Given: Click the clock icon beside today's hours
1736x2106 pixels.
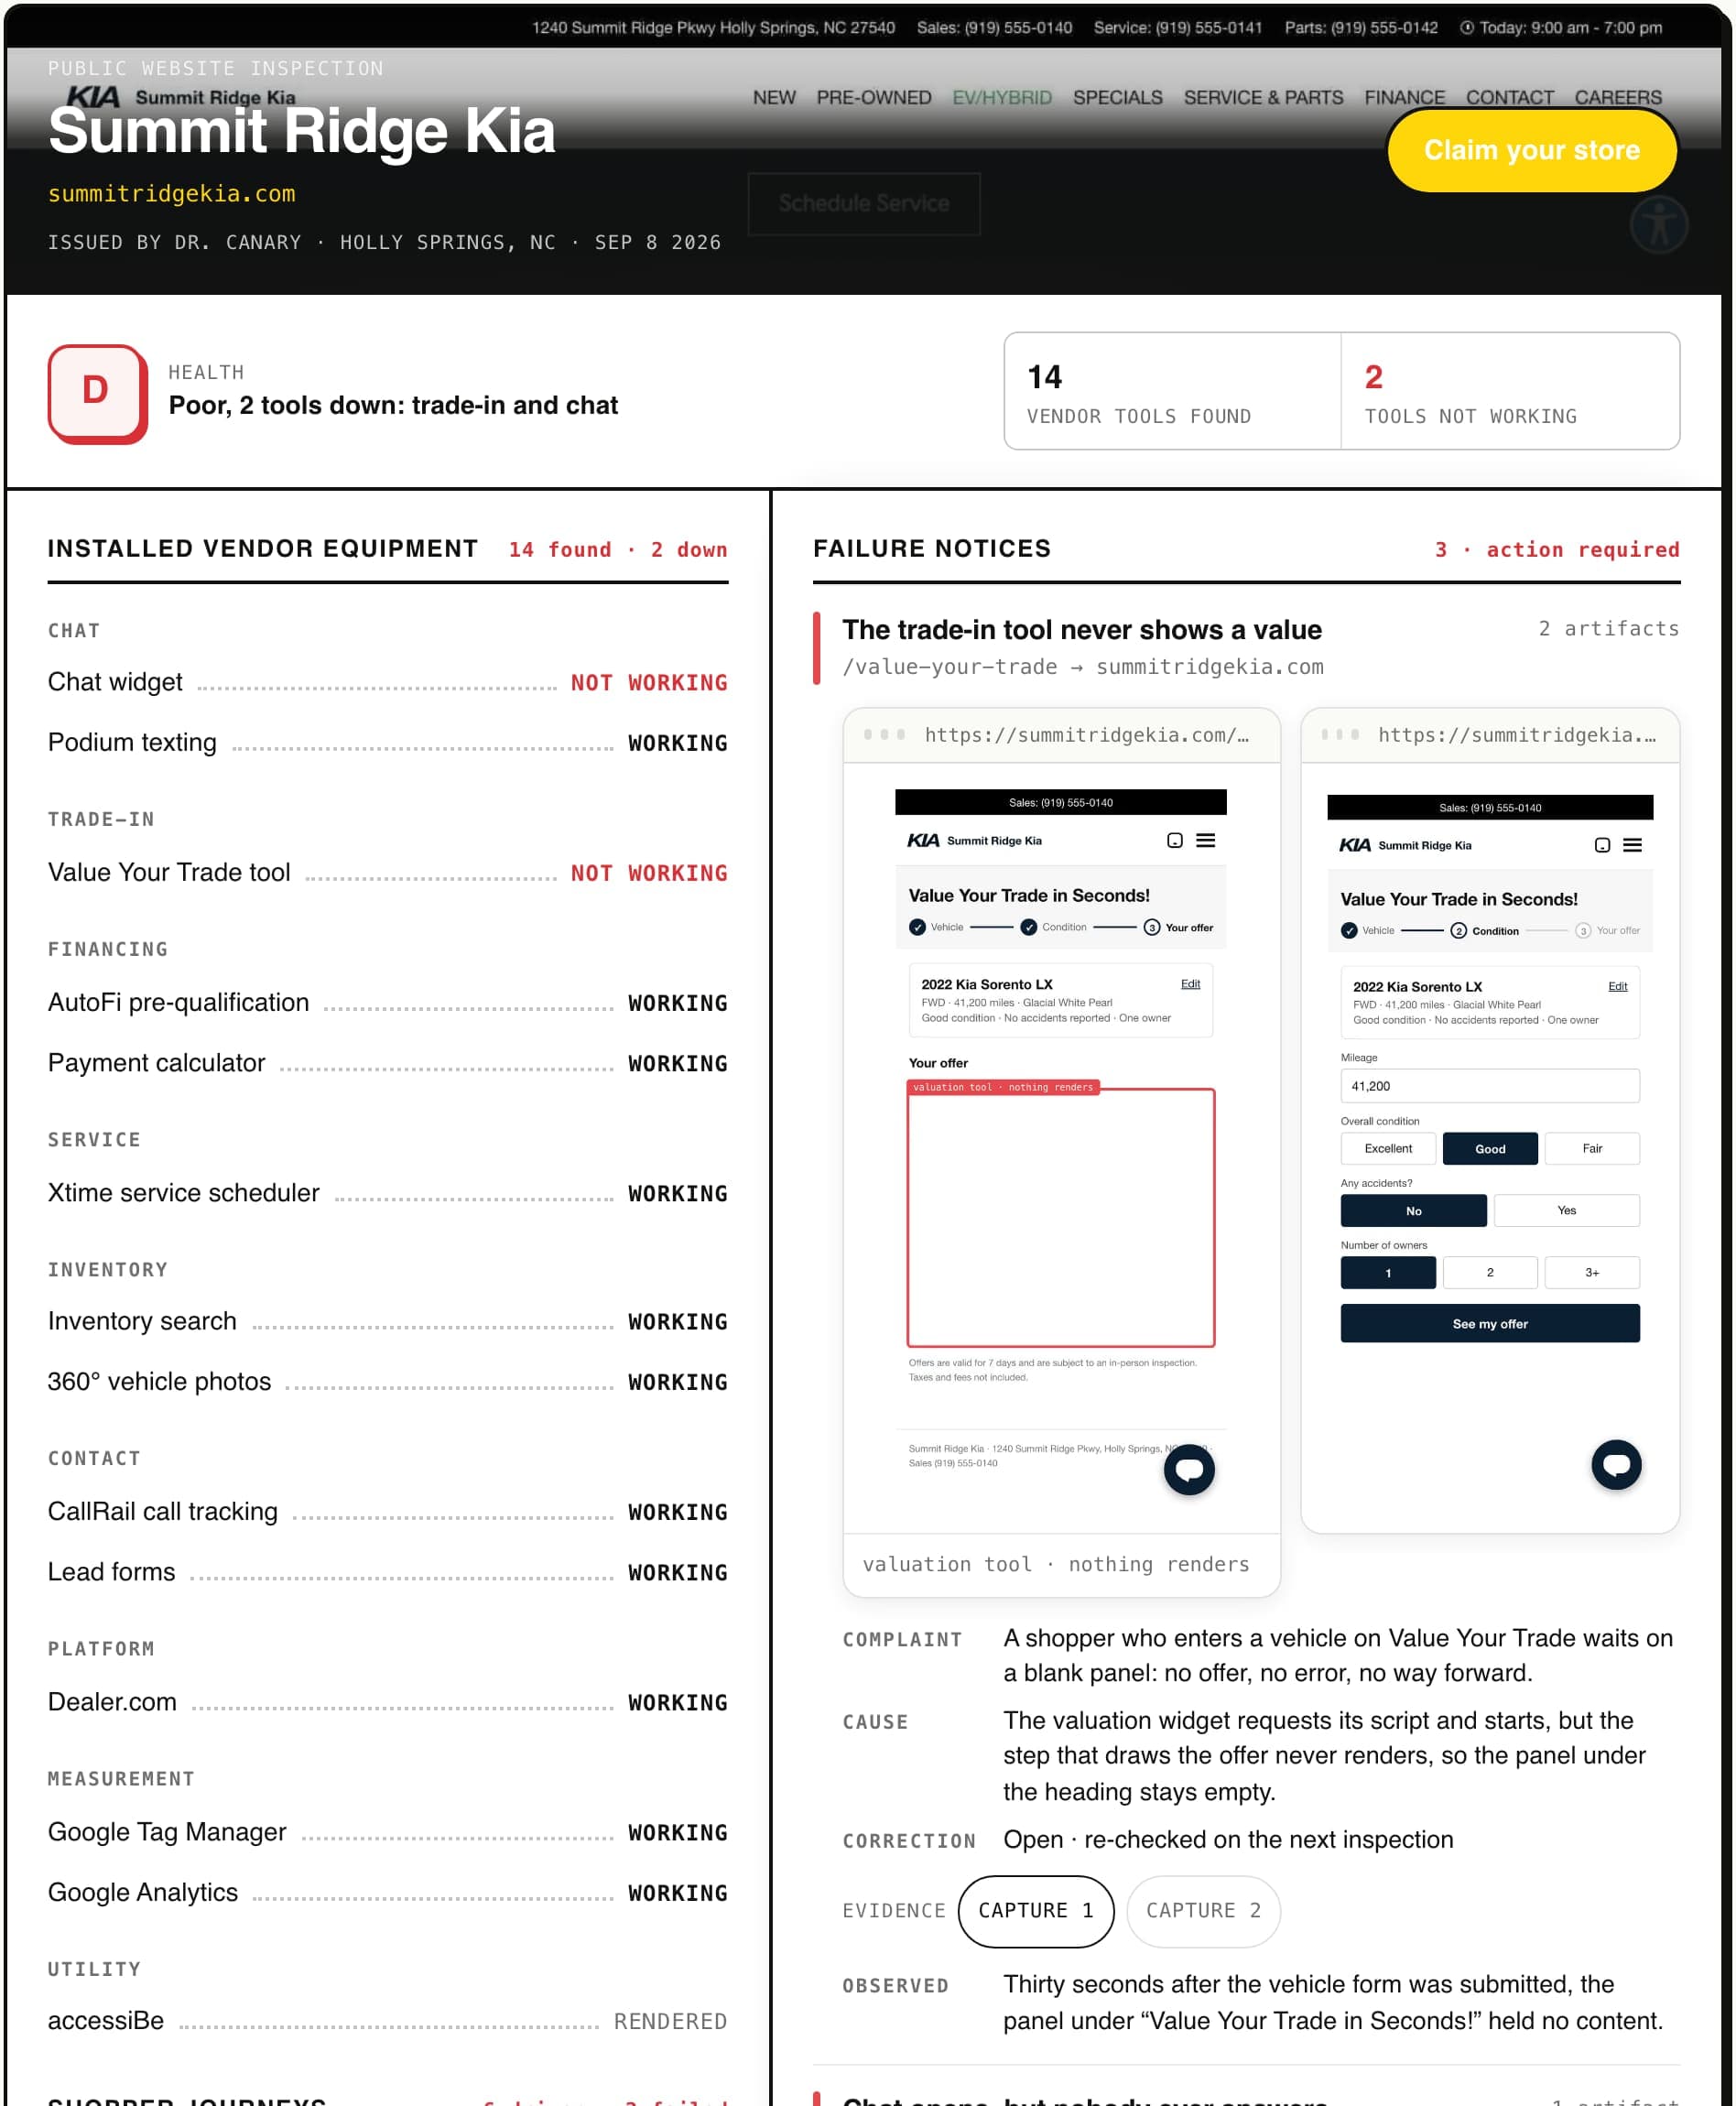Looking at the screenshot, I should (x=1466, y=28).
